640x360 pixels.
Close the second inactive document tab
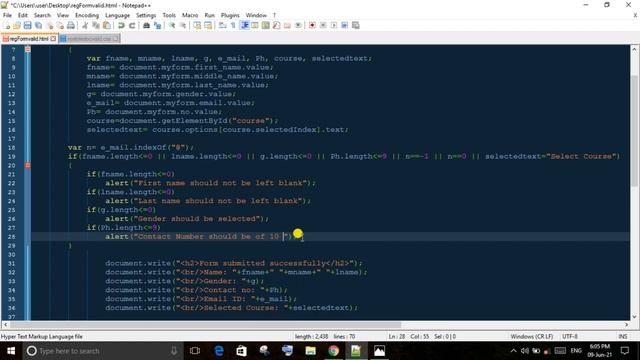(x=116, y=39)
